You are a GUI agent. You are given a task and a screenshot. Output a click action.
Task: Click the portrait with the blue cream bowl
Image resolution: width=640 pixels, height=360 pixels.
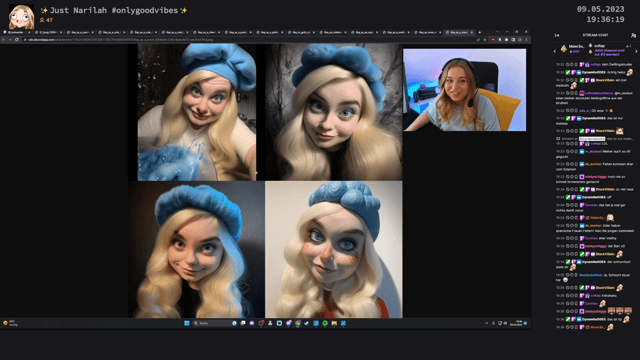197,112
